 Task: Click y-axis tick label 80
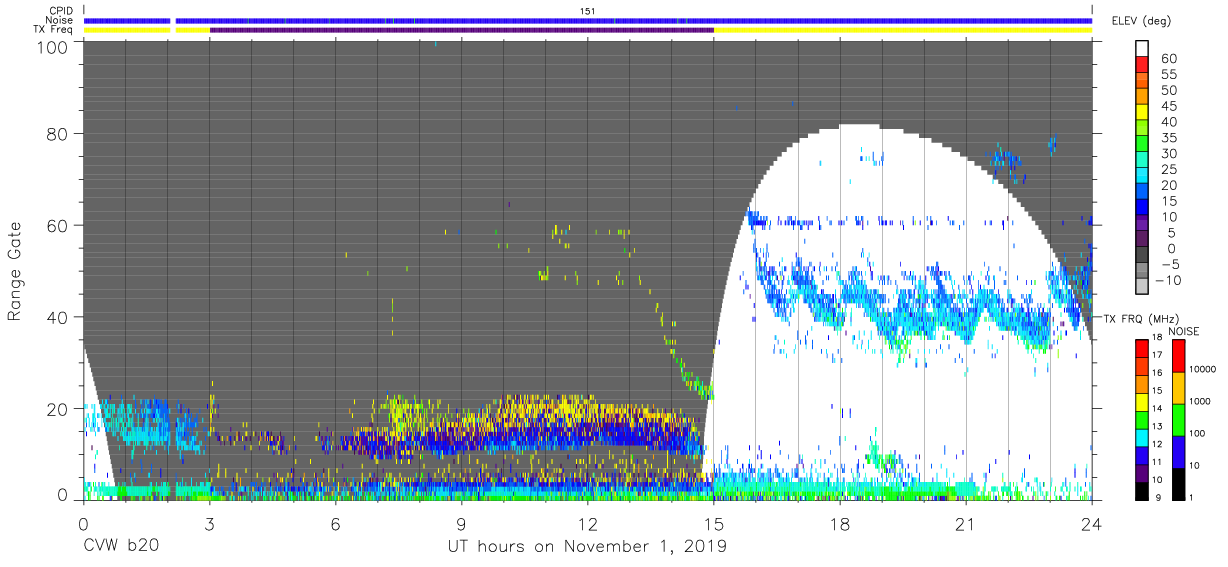[x=57, y=134]
